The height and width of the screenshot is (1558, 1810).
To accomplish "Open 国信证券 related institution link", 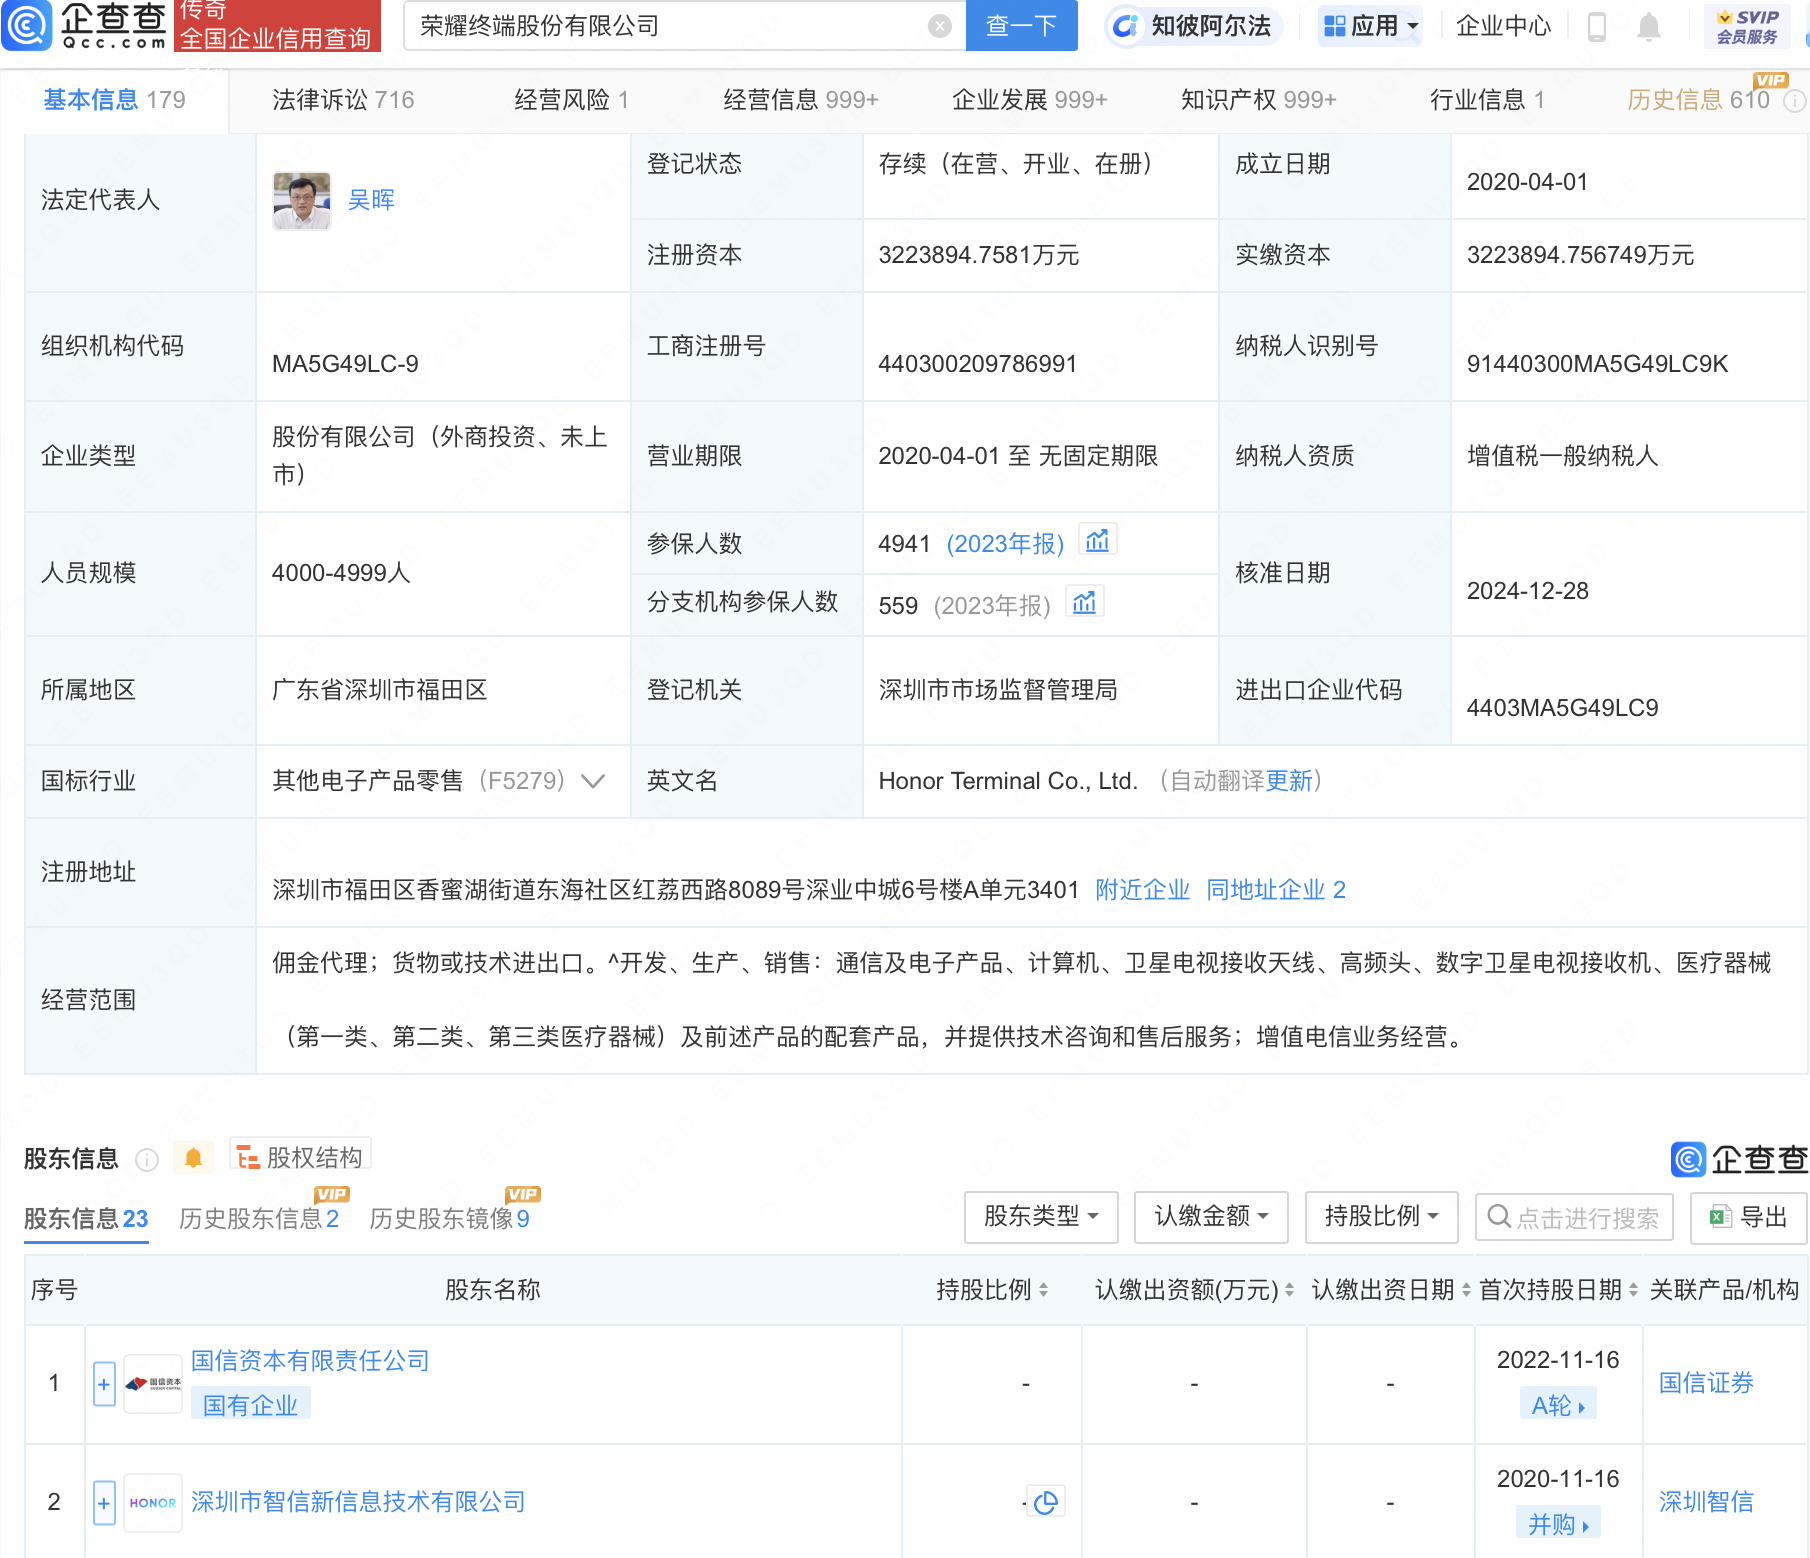I will (x=1706, y=1383).
